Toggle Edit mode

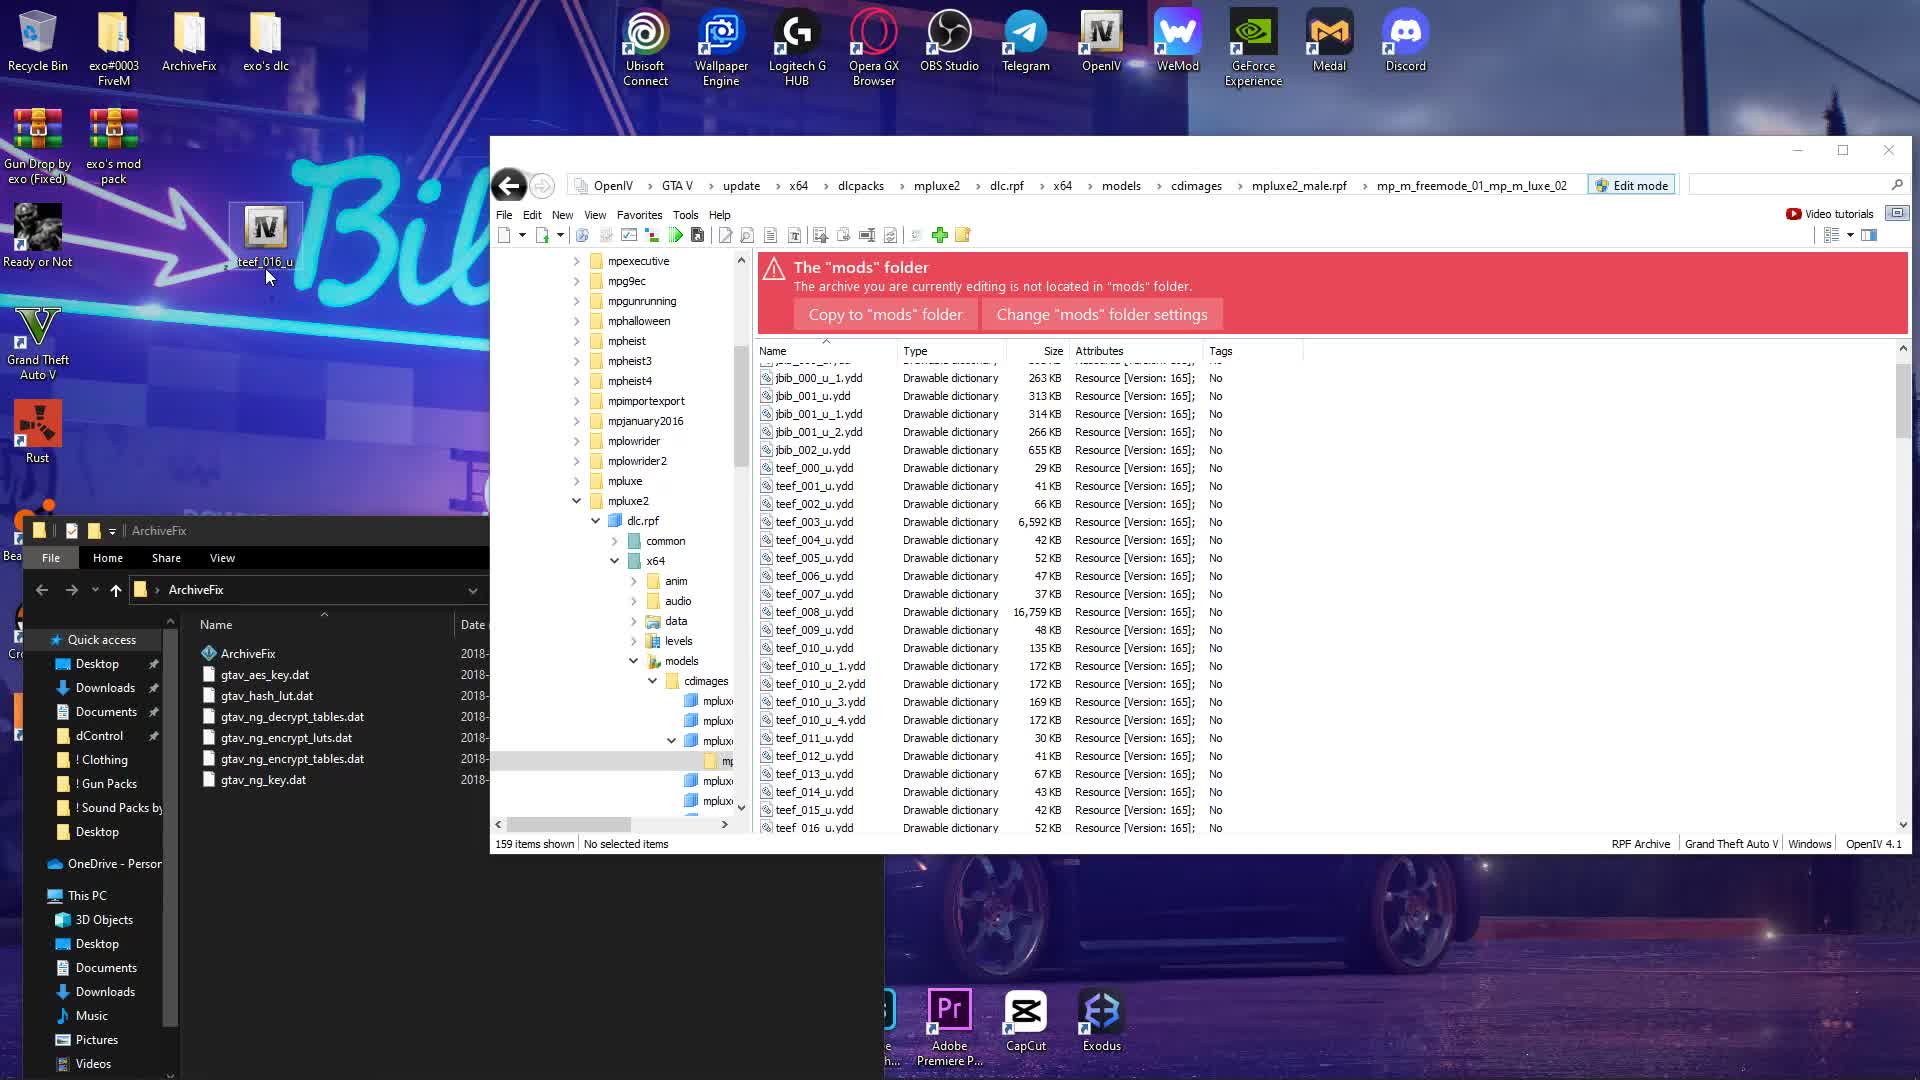tap(1631, 185)
